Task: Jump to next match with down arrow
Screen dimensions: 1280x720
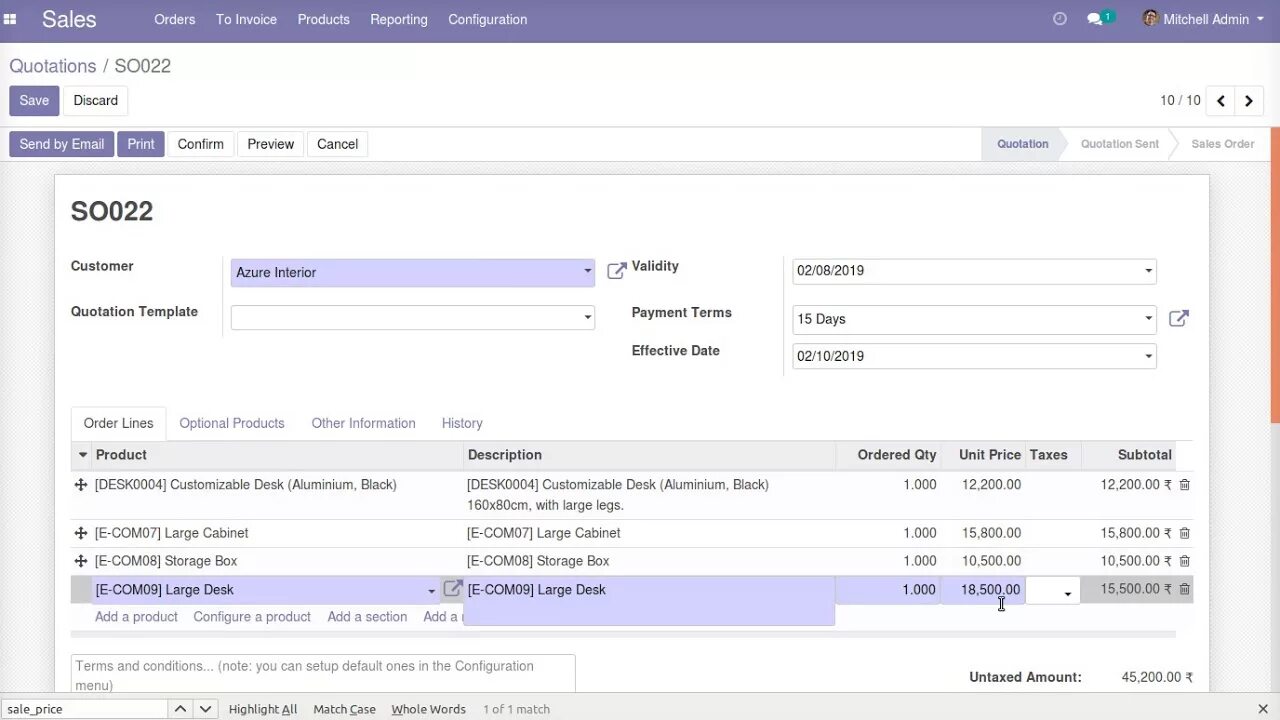Action: coord(205,708)
